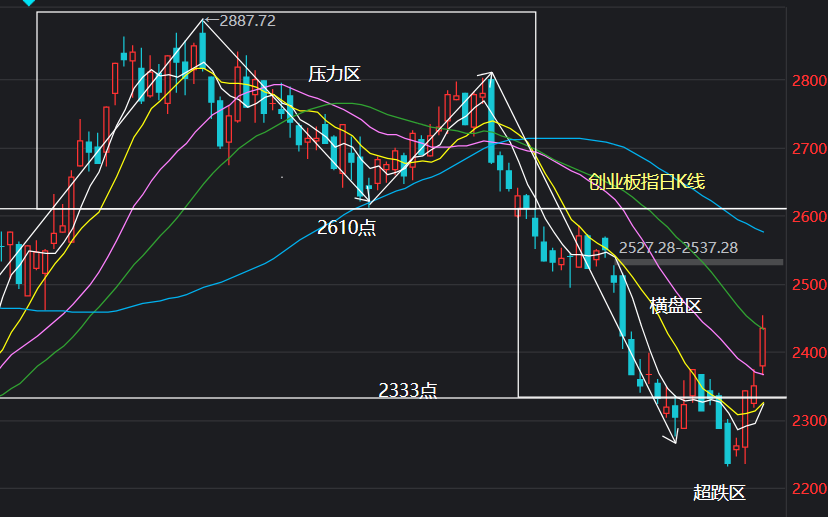Click the gray gap bar beside 2527.28-2537.28

(x=701, y=262)
